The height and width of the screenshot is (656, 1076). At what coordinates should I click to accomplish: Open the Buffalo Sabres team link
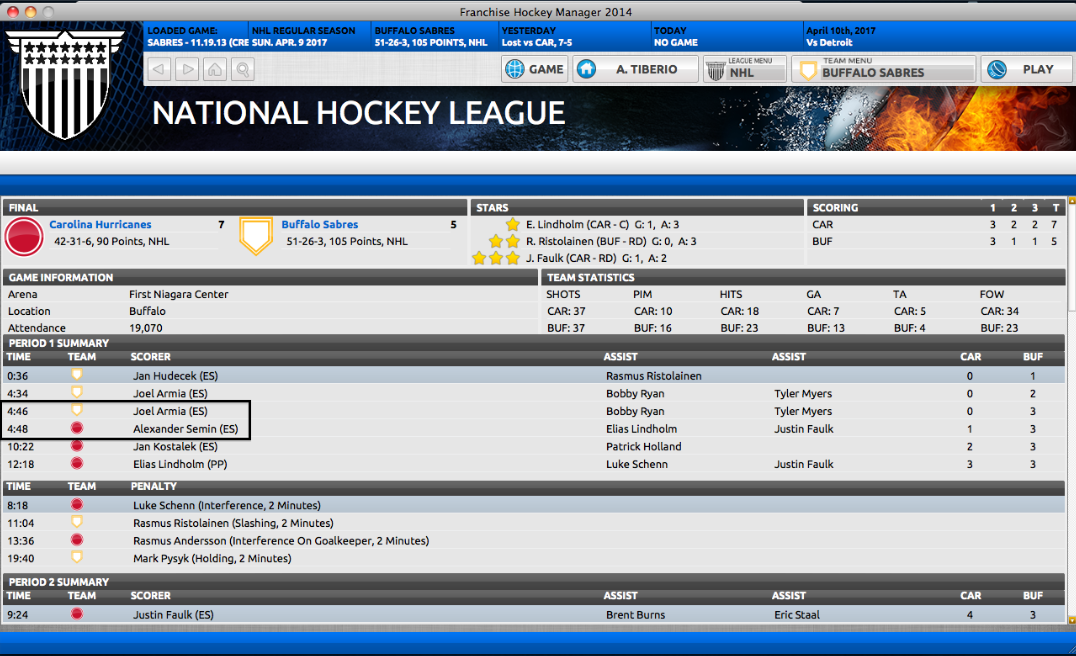319,225
